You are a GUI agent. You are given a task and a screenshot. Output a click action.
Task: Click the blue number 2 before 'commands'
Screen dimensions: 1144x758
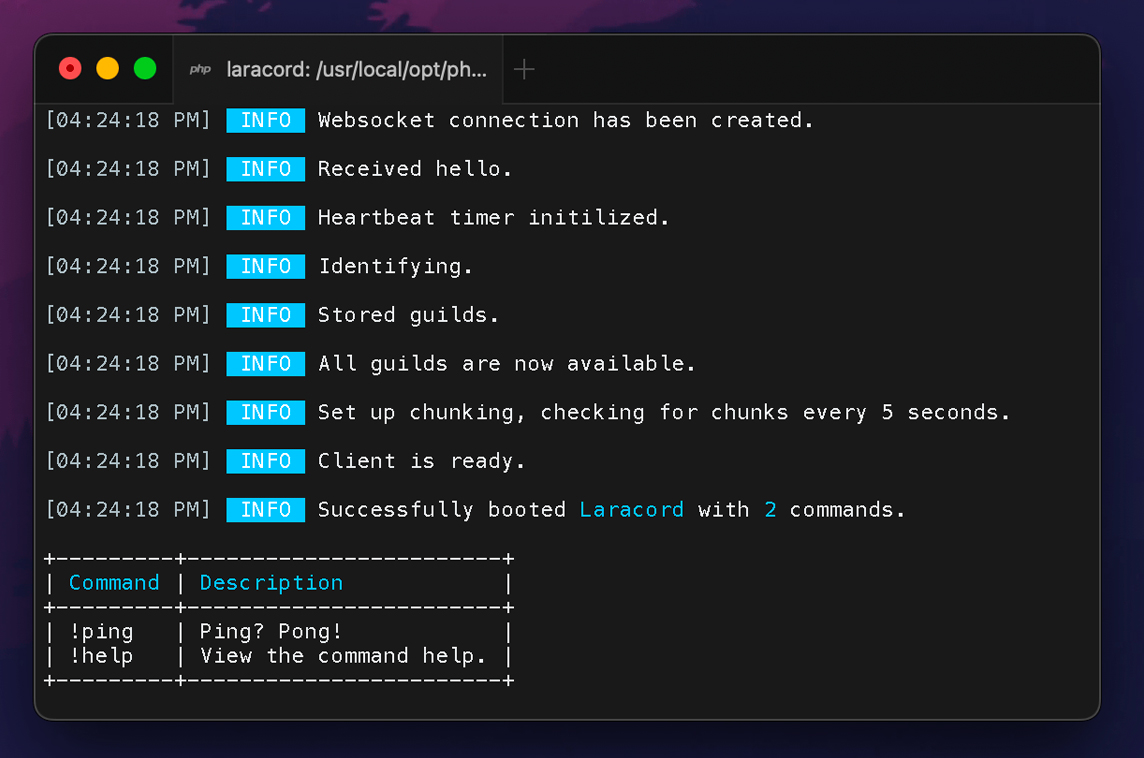click(770, 510)
